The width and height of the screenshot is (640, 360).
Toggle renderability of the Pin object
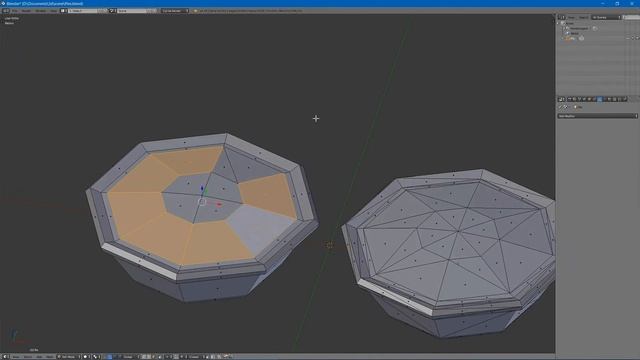[638, 38]
